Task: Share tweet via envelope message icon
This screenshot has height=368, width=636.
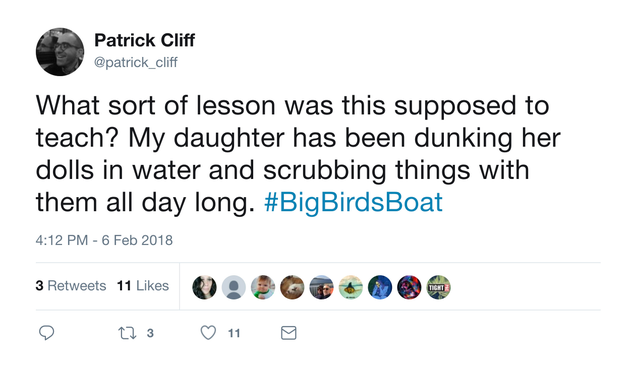Action: [288, 333]
